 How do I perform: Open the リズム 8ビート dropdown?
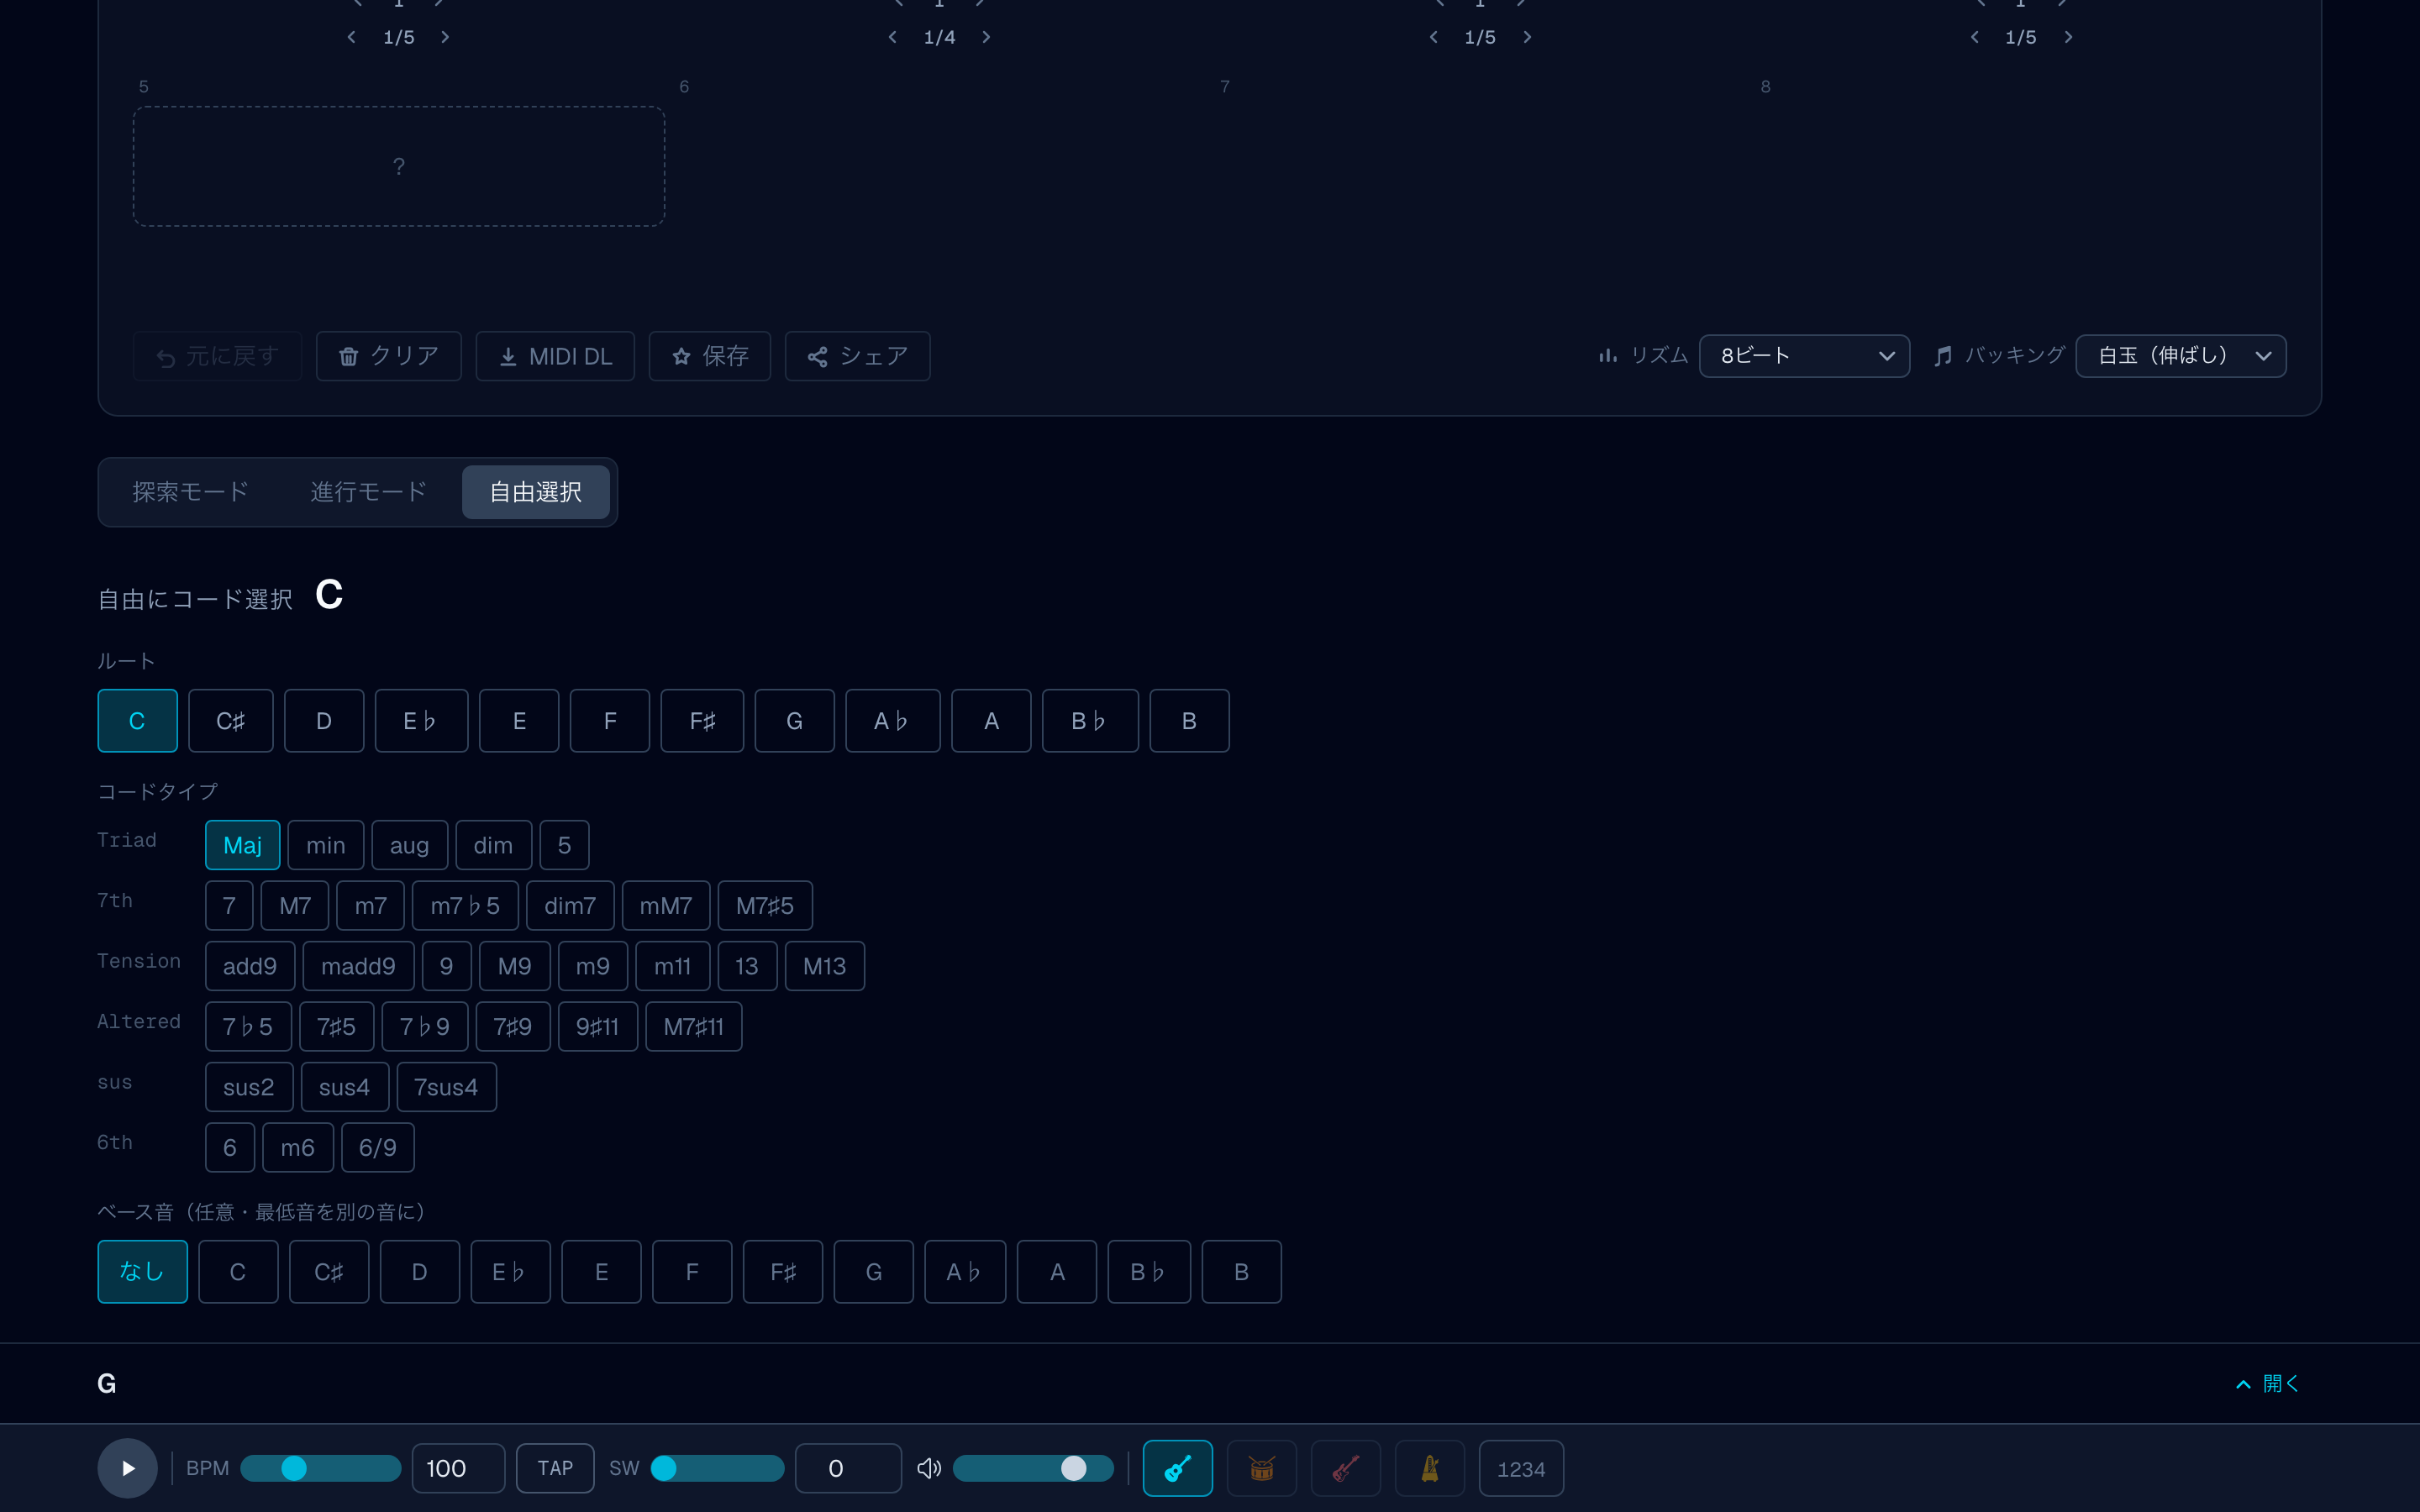click(x=1804, y=356)
